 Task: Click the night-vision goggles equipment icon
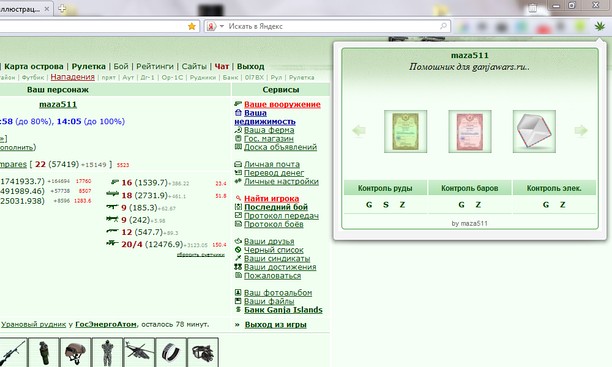(x=203, y=353)
